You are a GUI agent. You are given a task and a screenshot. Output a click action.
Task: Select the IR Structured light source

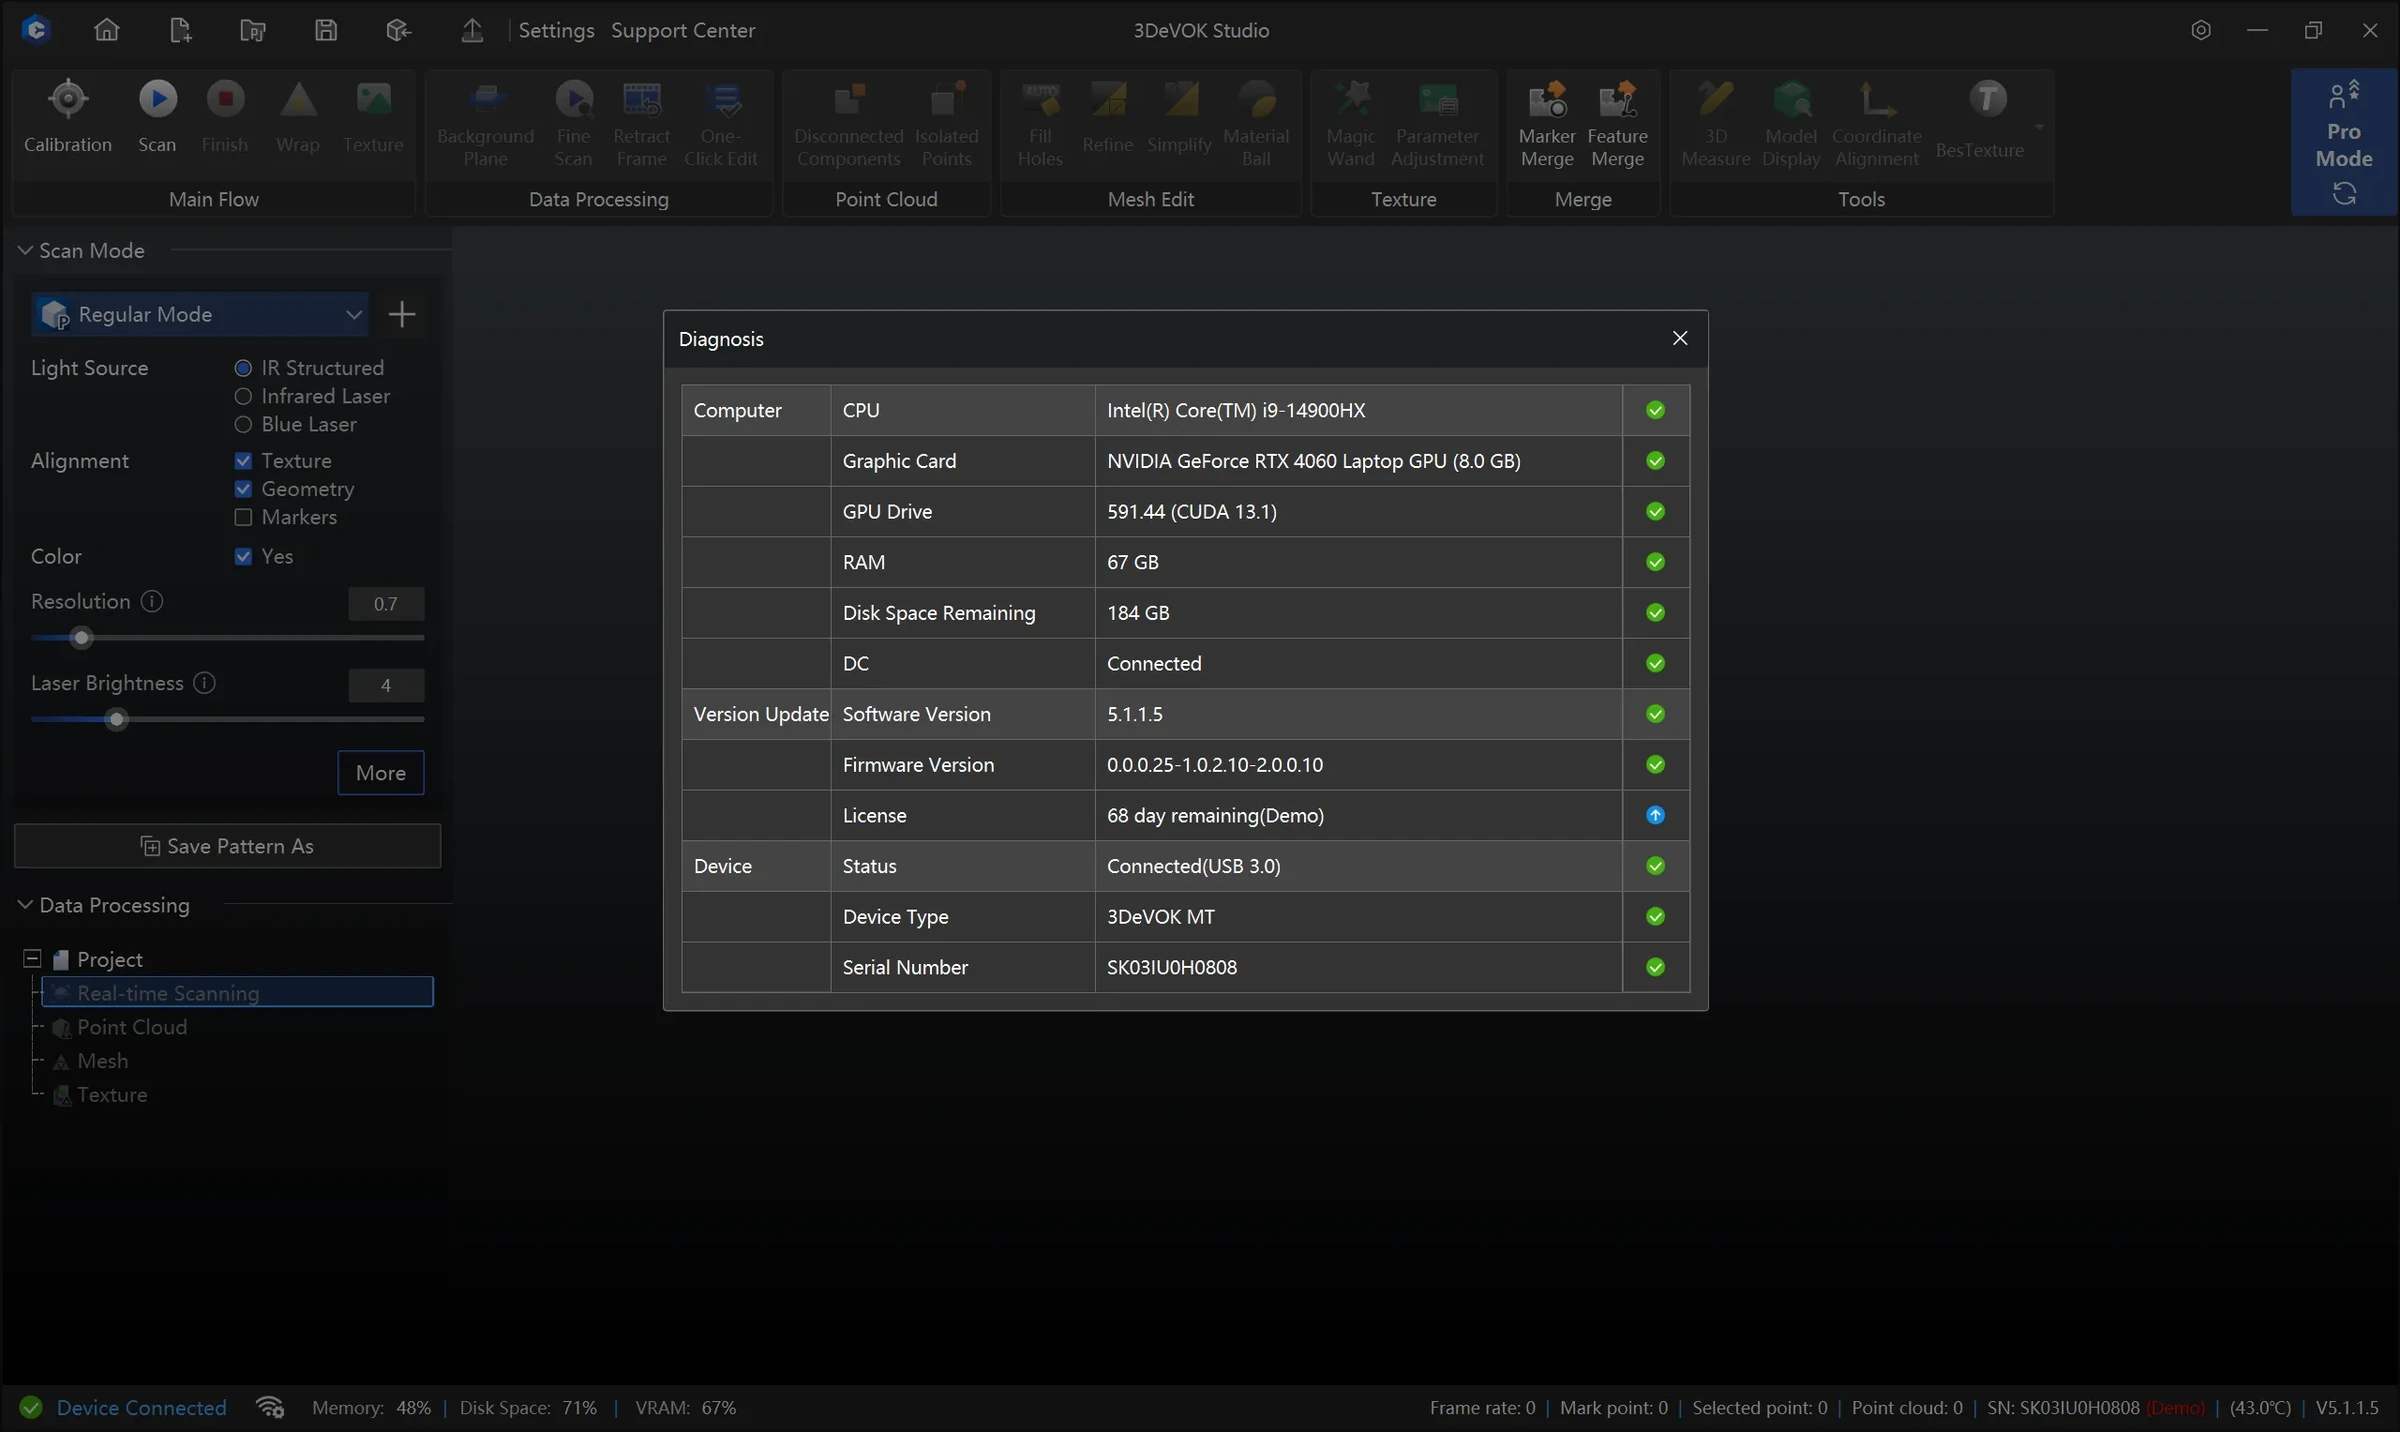tap(243, 368)
